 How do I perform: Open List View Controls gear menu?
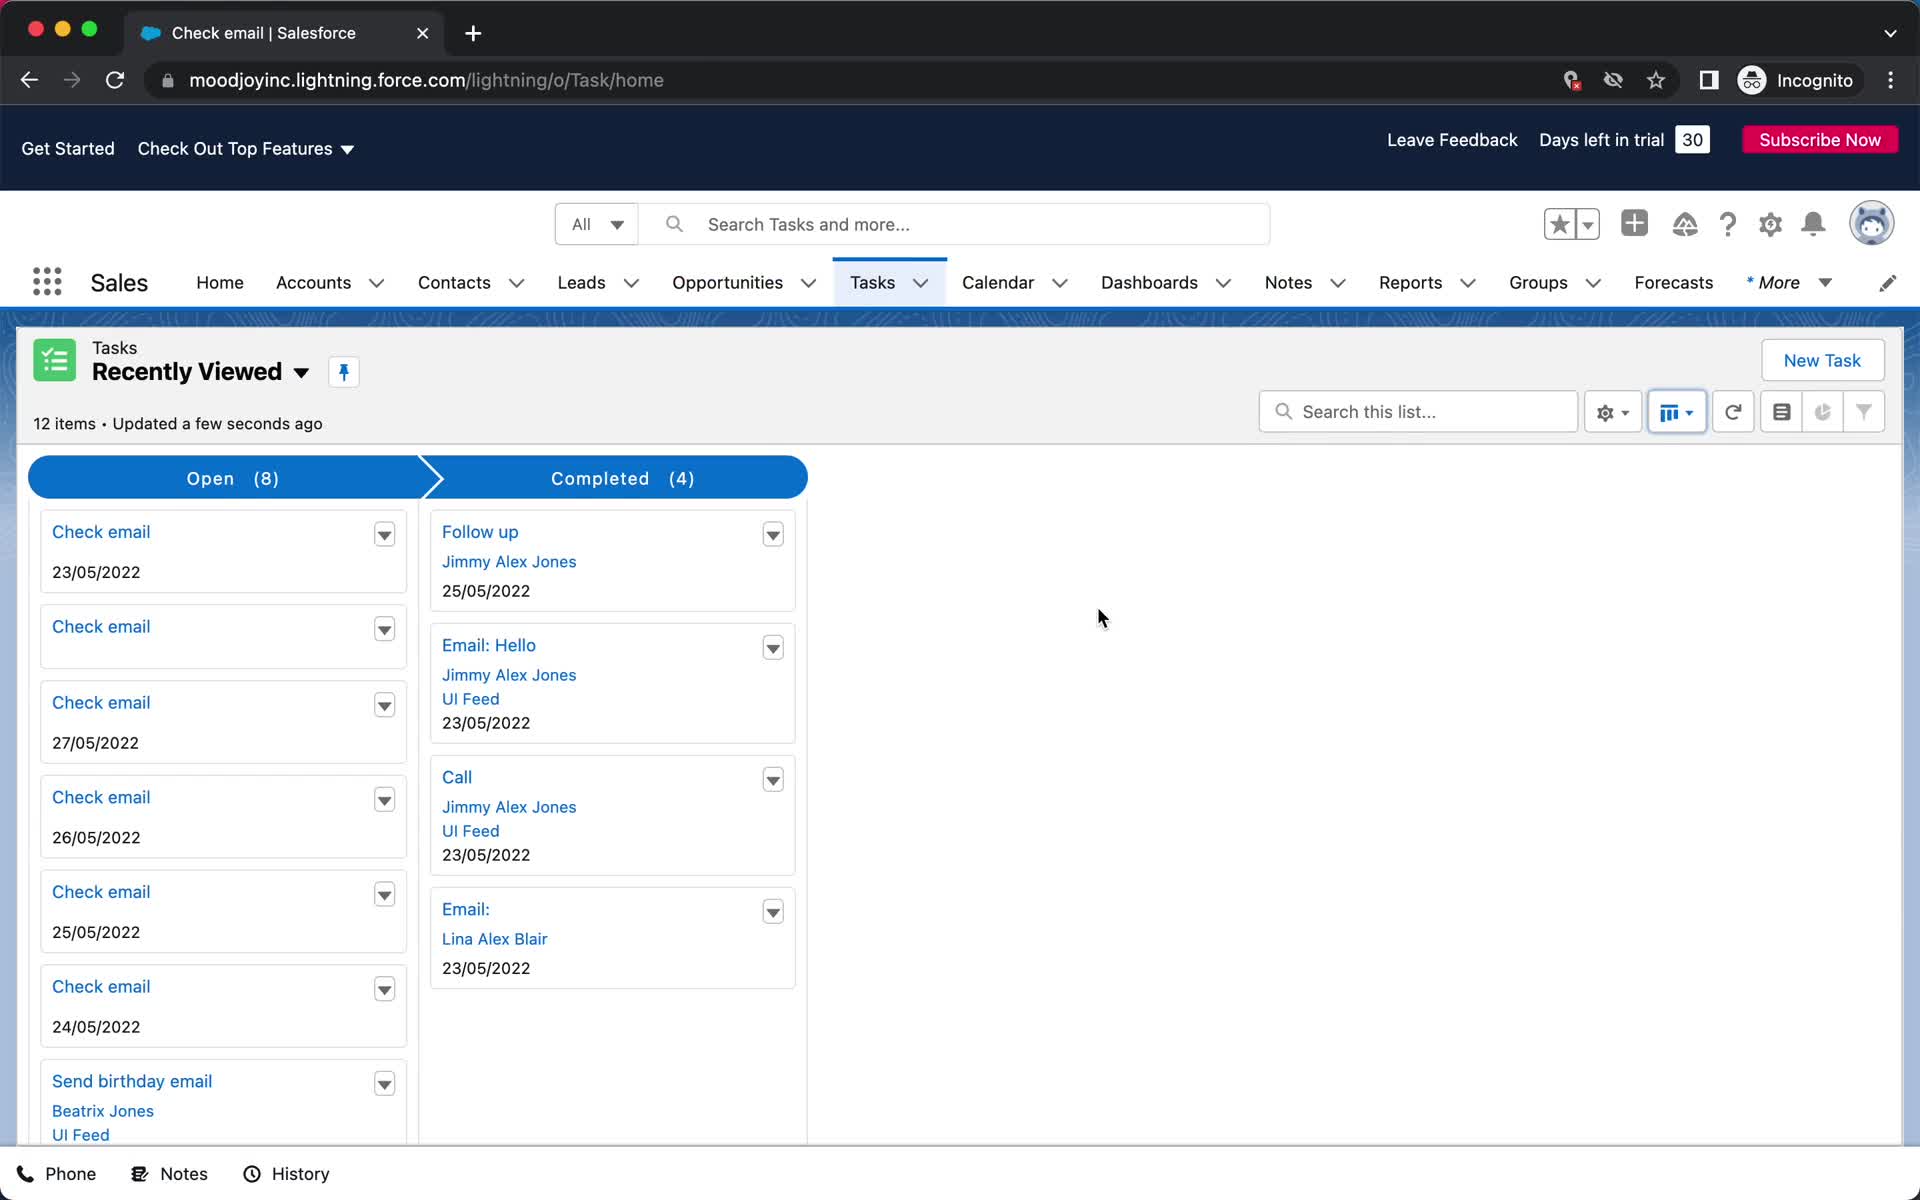(1612, 412)
